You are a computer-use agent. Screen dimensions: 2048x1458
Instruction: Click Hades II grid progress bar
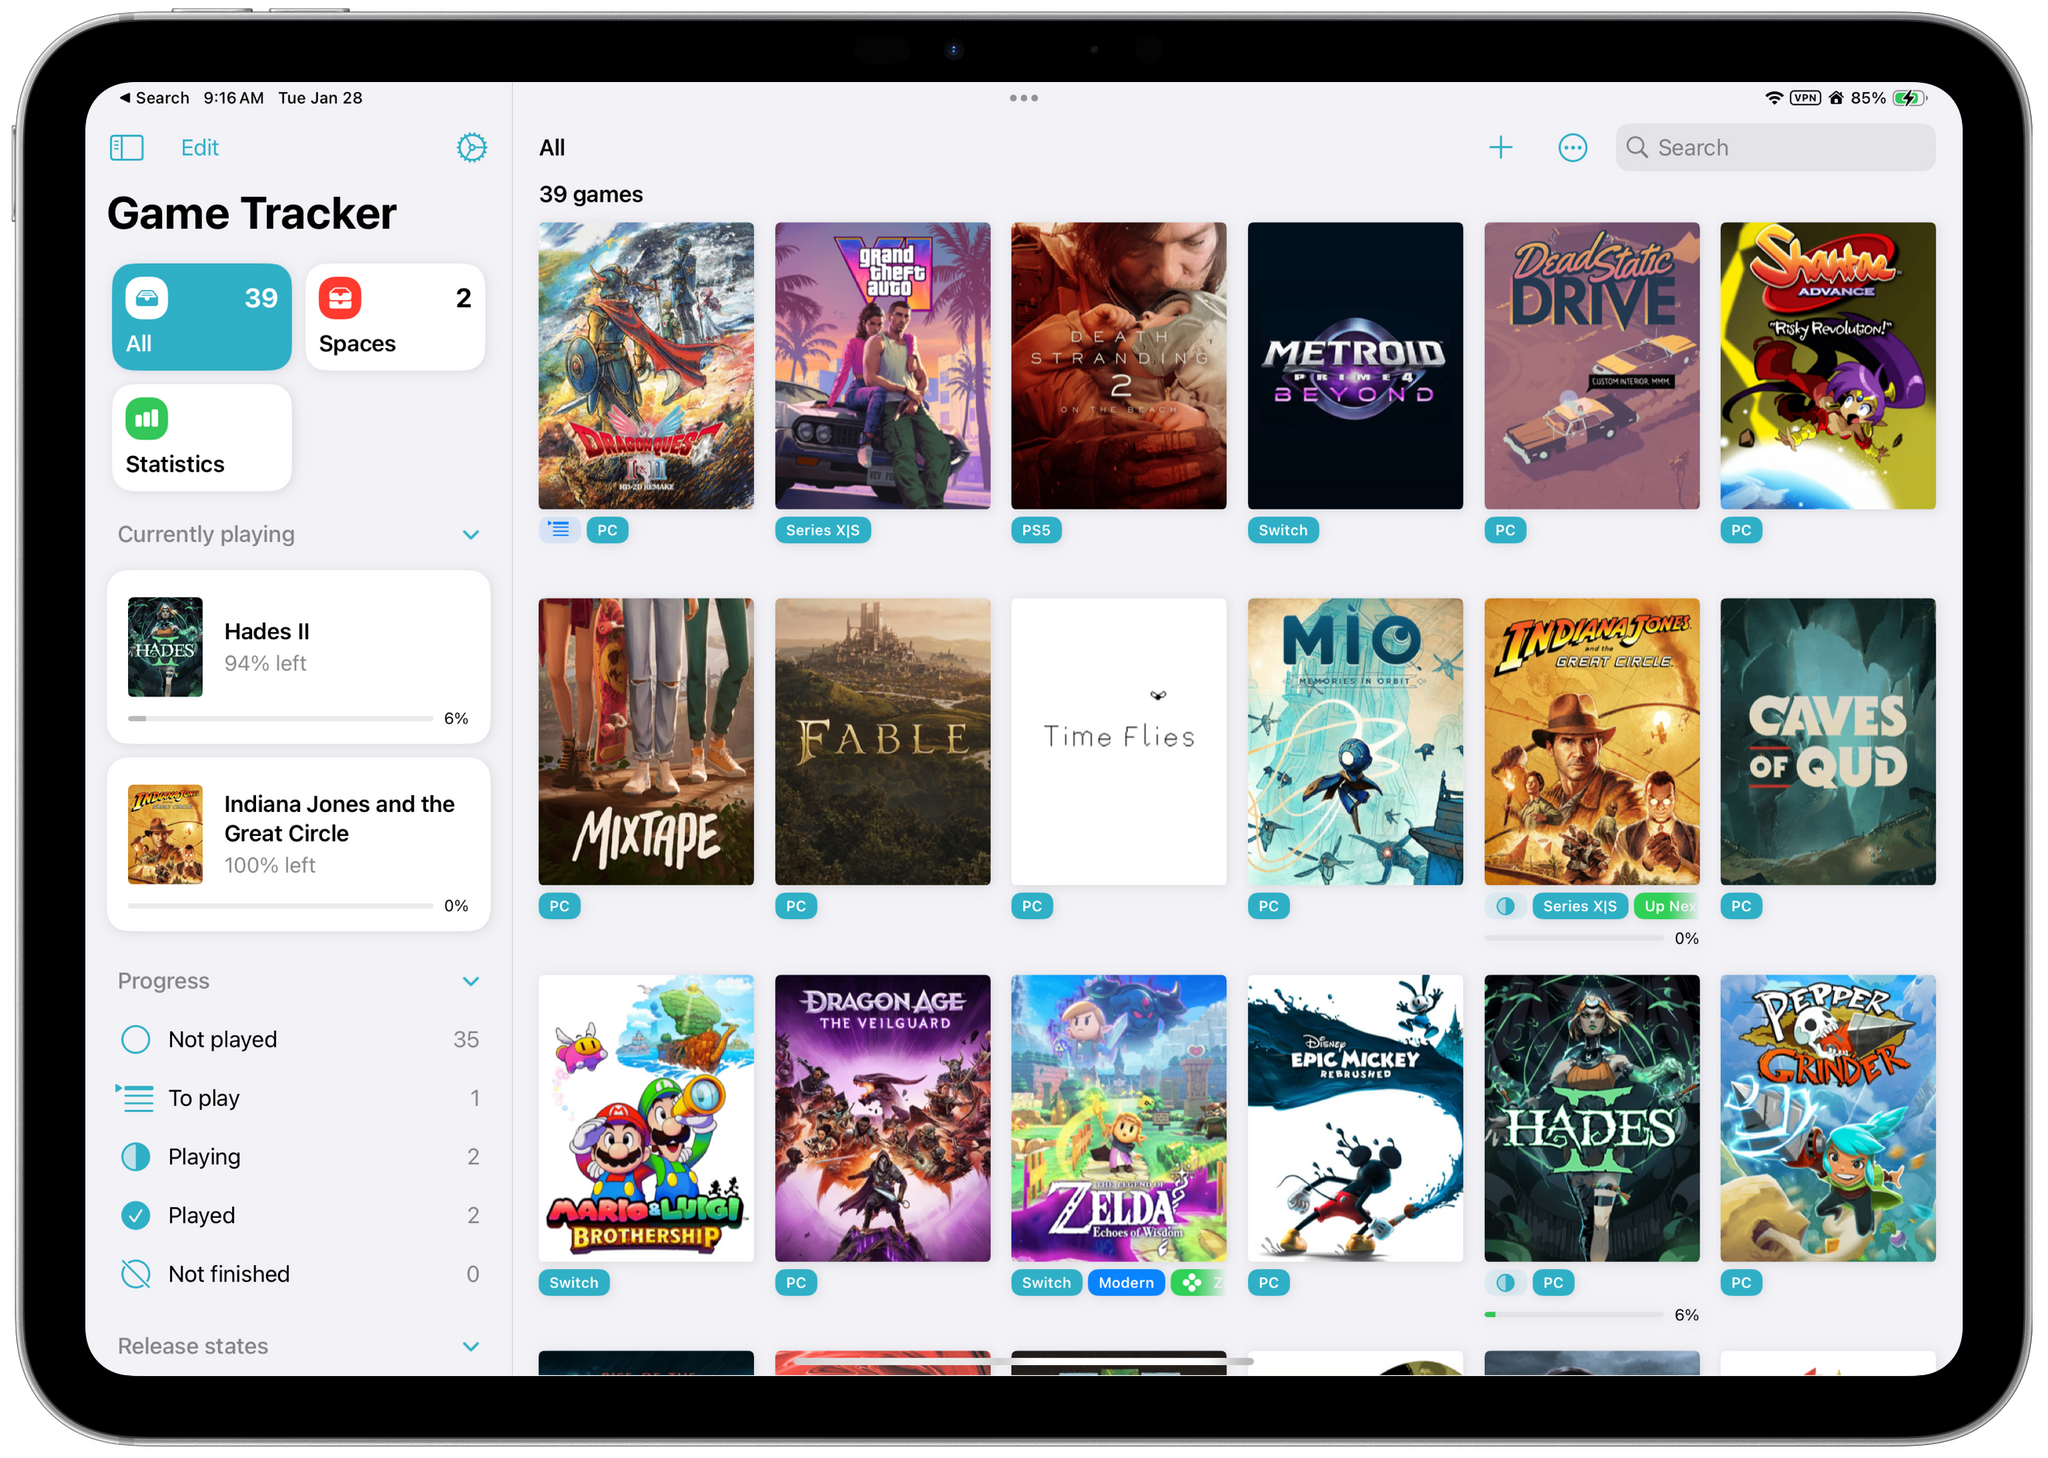pyautogui.click(x=1574, y=1315)
